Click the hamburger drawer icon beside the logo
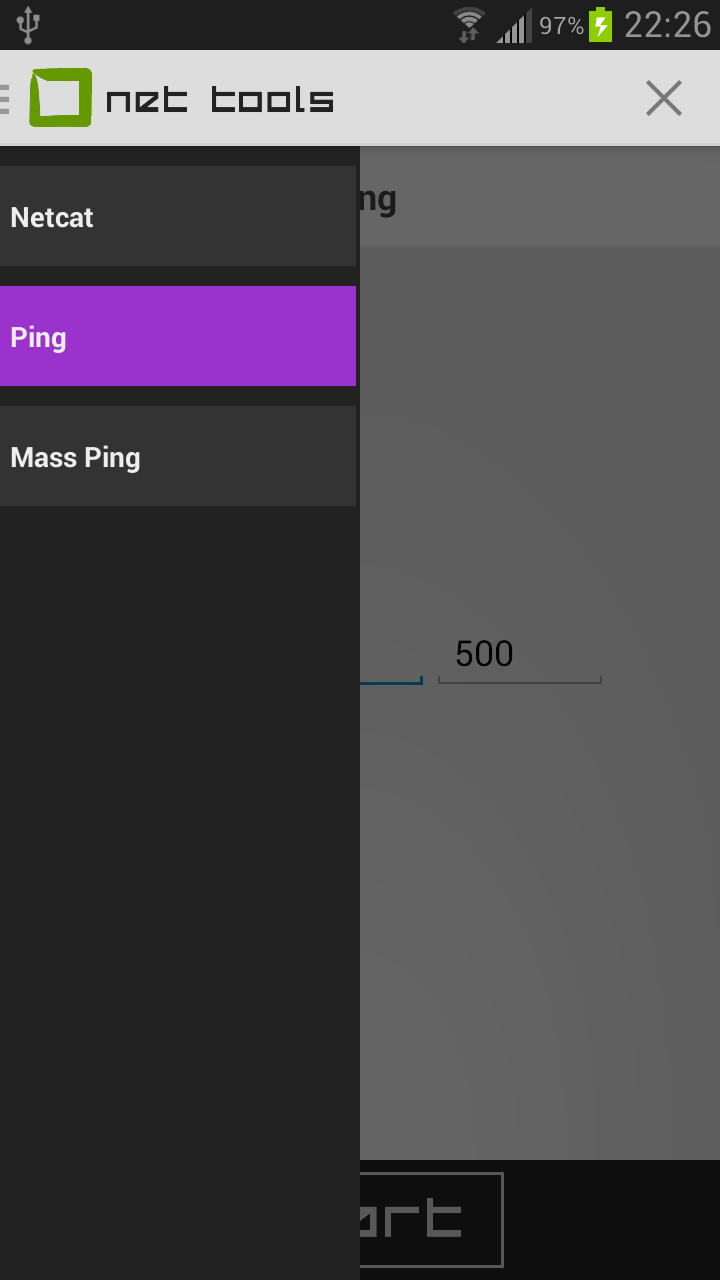Image resolution: width=720 pixels, height=1280 pixels. pos(5,98)
